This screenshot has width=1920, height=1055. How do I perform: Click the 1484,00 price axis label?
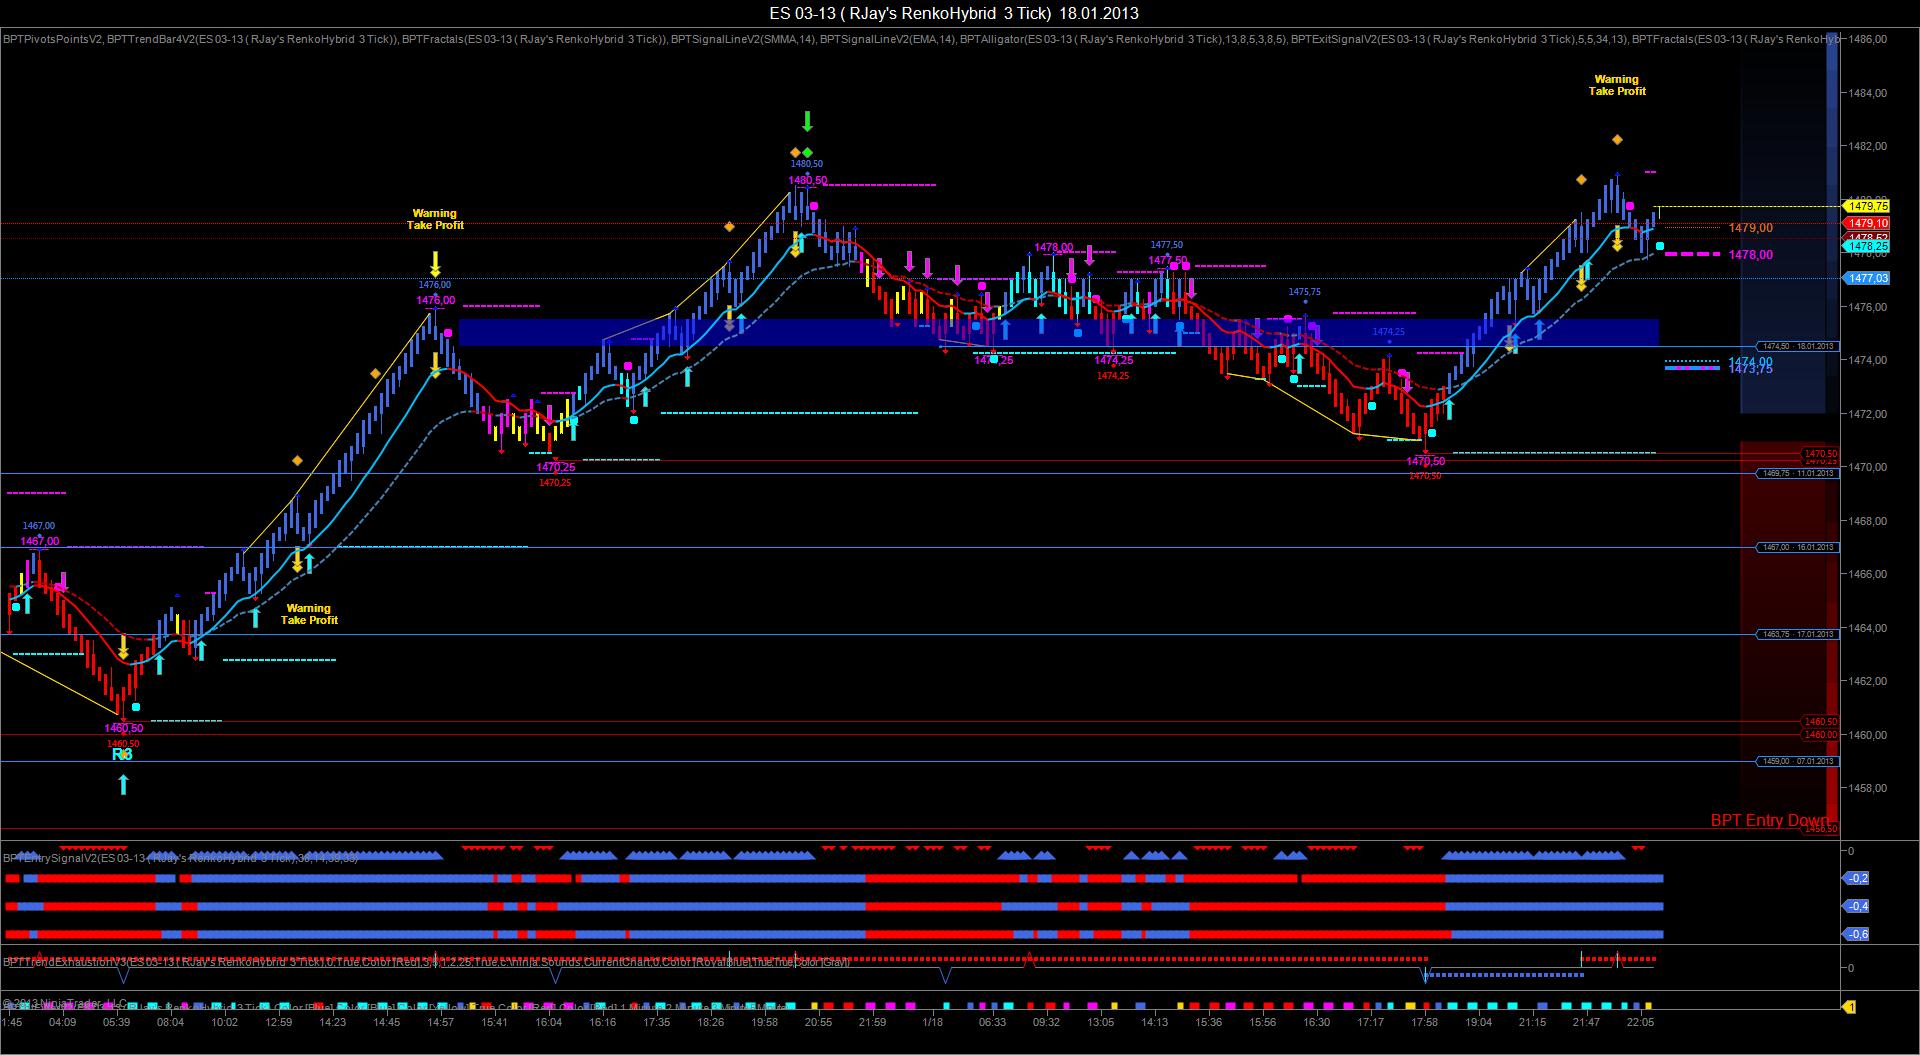pyautogui.click(x=1868, y=93)
